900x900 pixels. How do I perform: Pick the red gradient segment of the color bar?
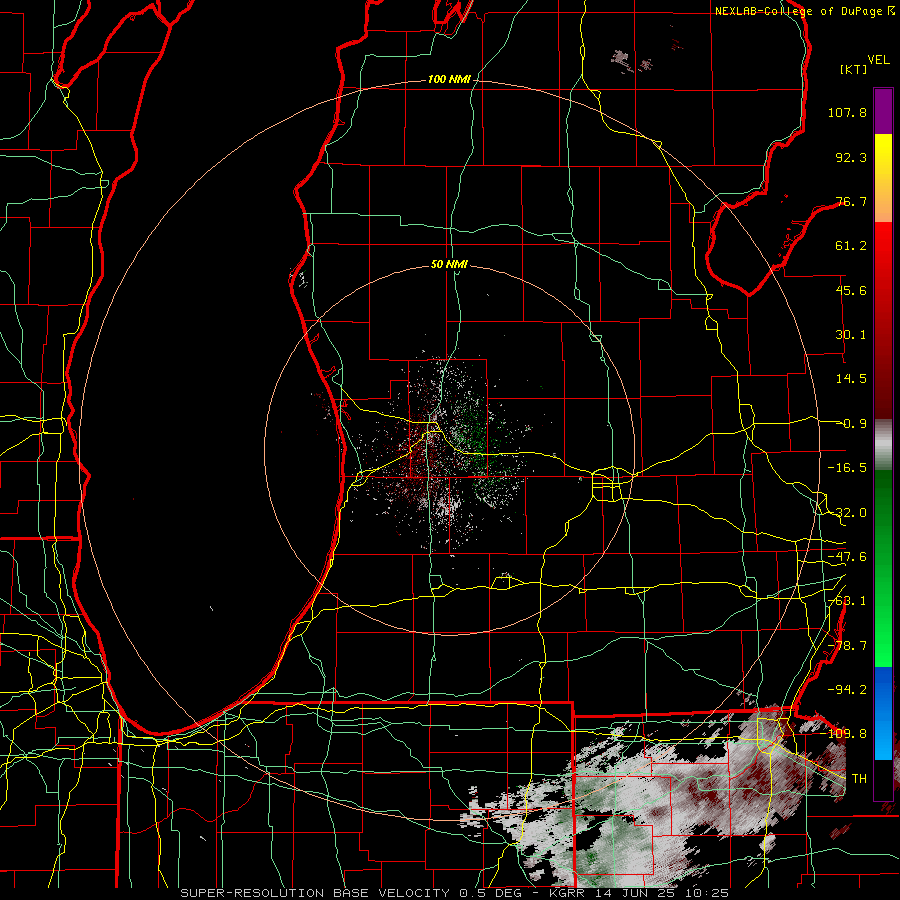tap(883, 320)
